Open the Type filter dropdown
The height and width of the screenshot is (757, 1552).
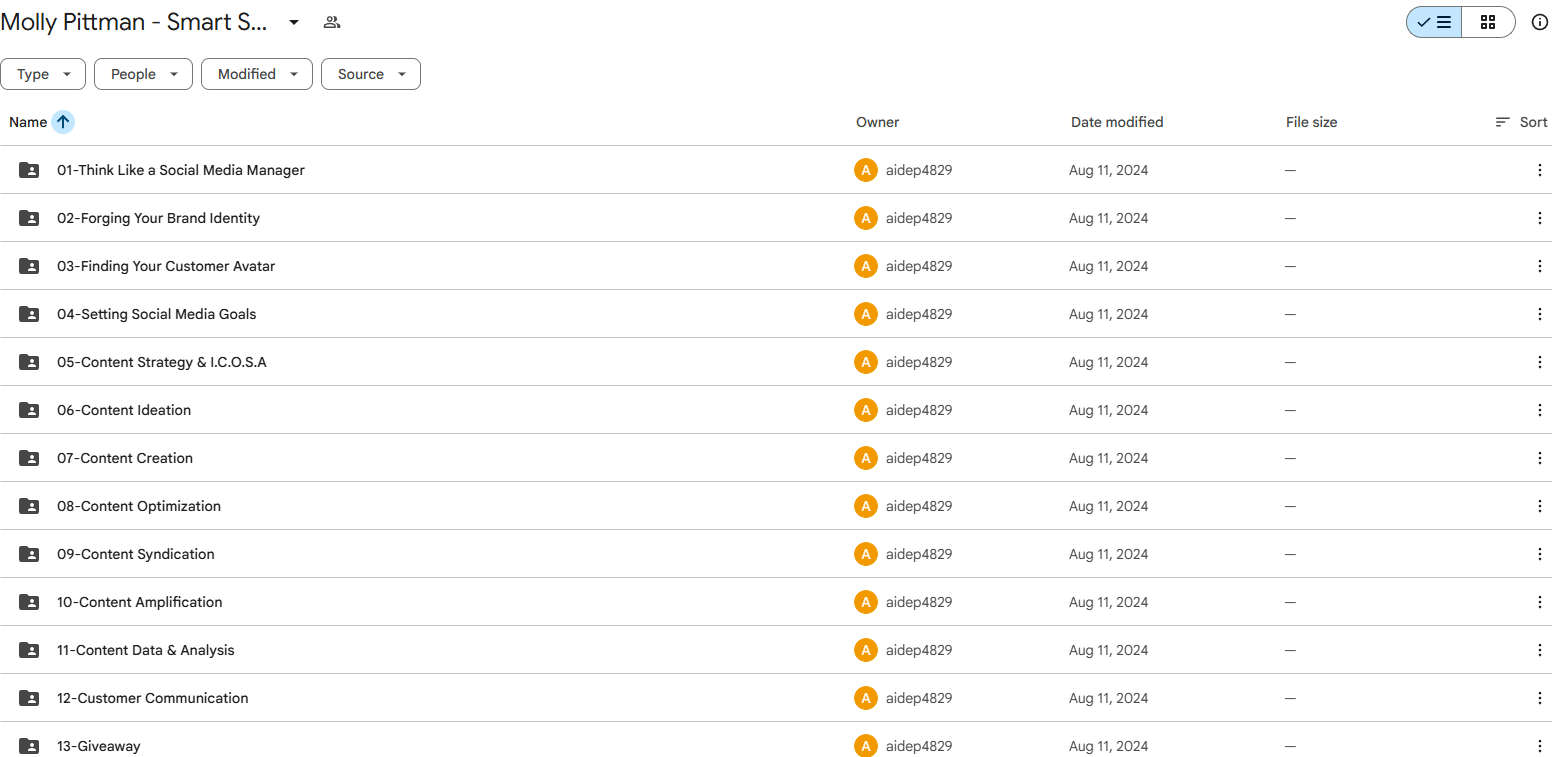[x=43, y=74]
